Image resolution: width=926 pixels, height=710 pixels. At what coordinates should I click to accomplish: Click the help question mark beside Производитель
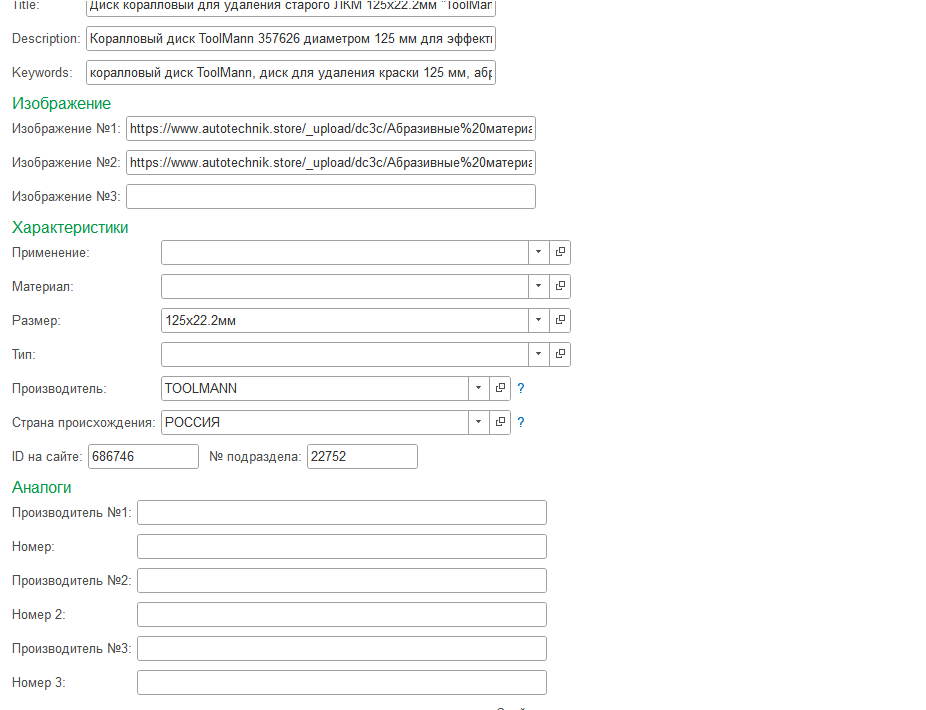point(521,389)
